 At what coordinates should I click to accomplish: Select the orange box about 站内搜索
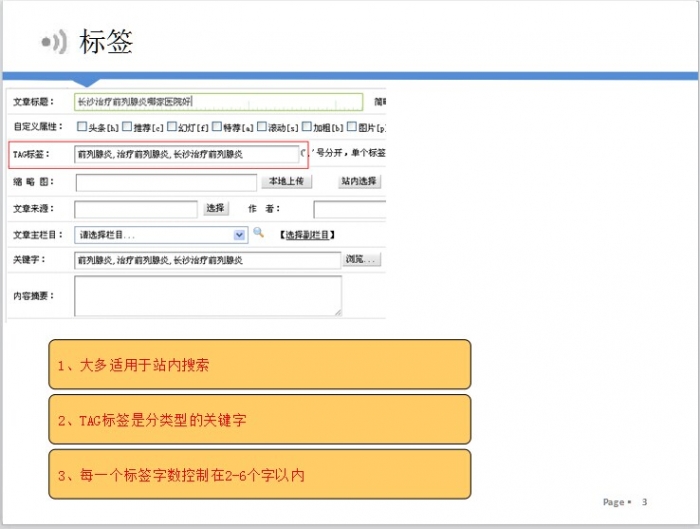coord(259,365)
